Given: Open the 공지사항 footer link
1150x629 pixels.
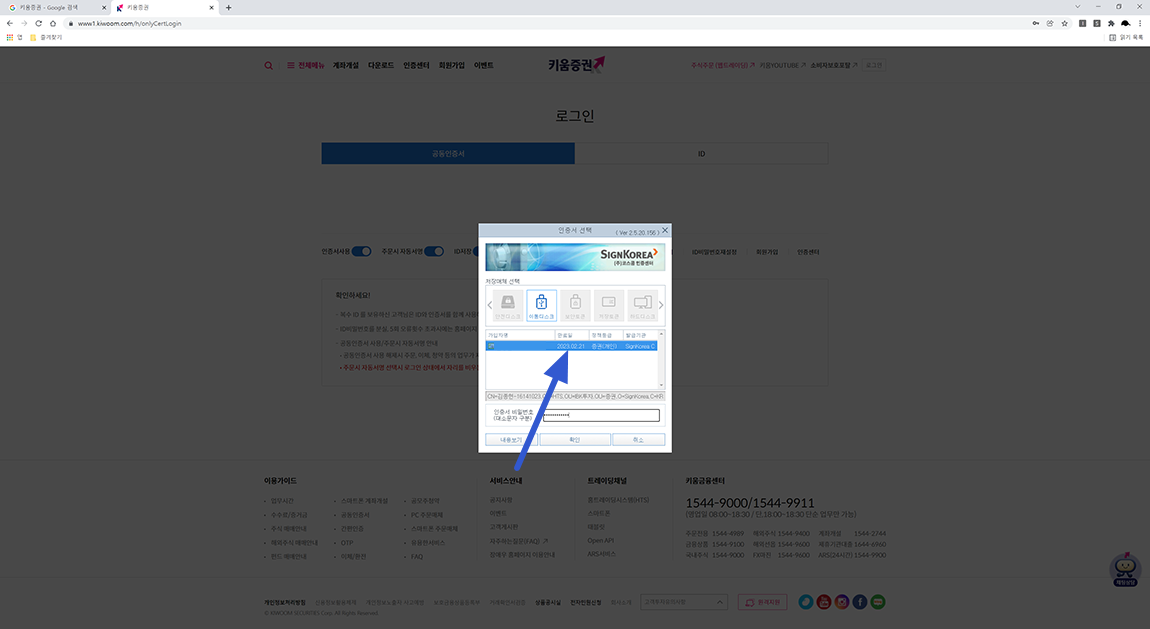Looking at the screenshot, I should click(501, 499).
